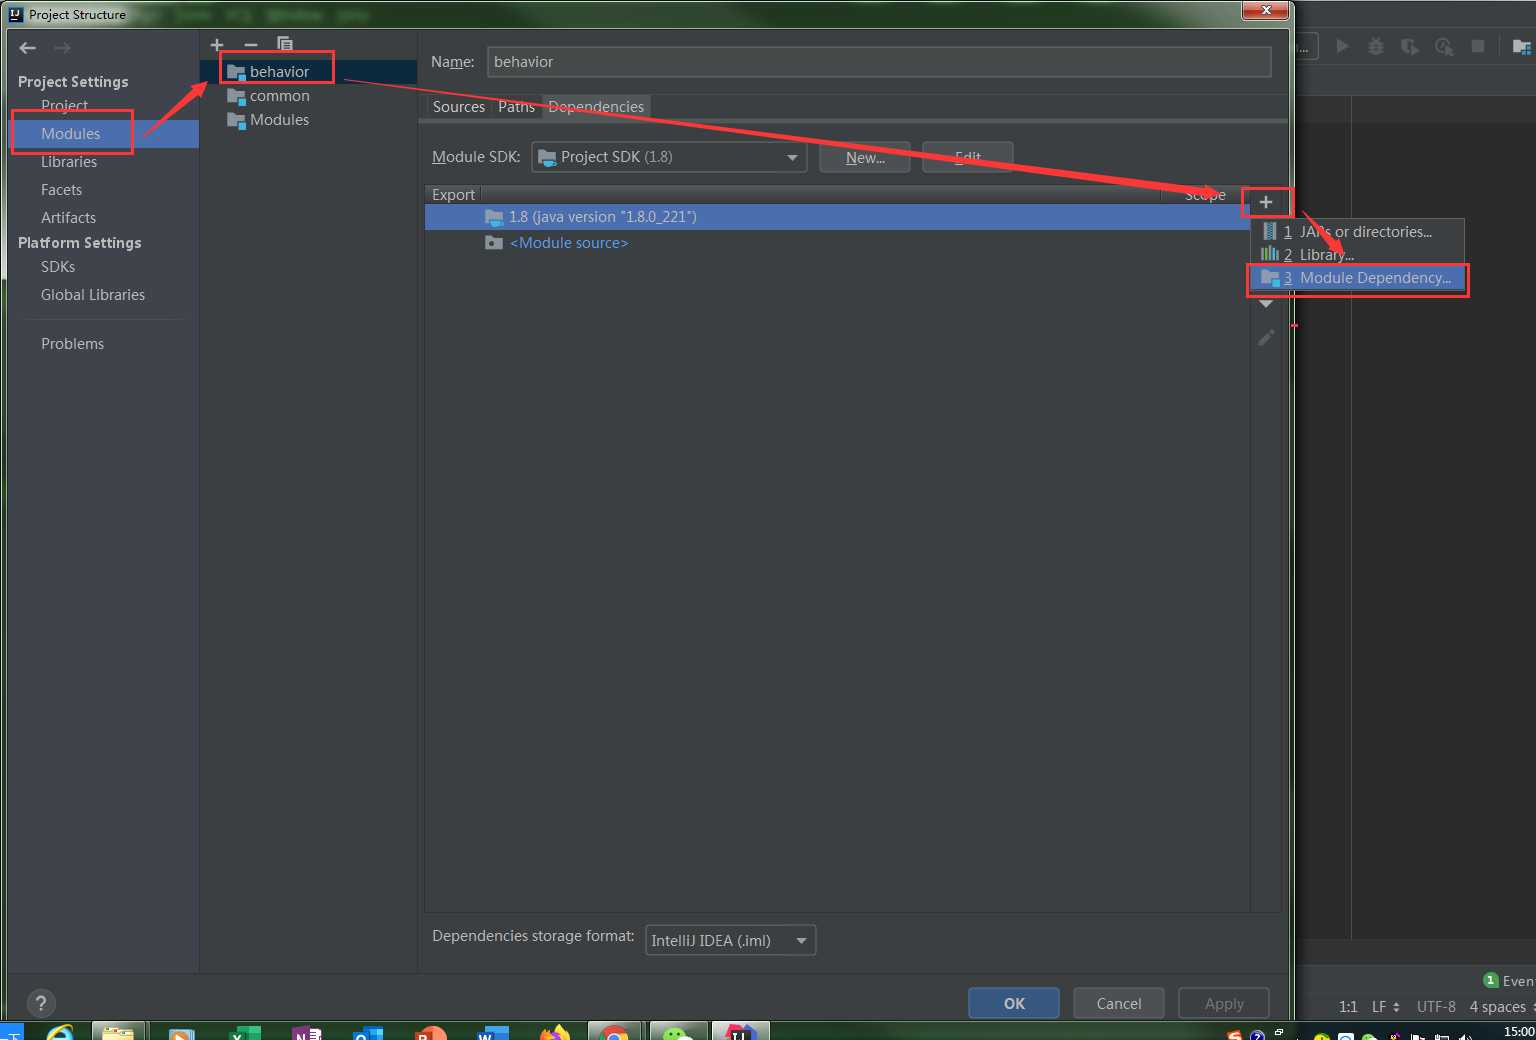Go back with the left arrow icon
This screenshot has width=1536, height=1040.
[28, 48]
